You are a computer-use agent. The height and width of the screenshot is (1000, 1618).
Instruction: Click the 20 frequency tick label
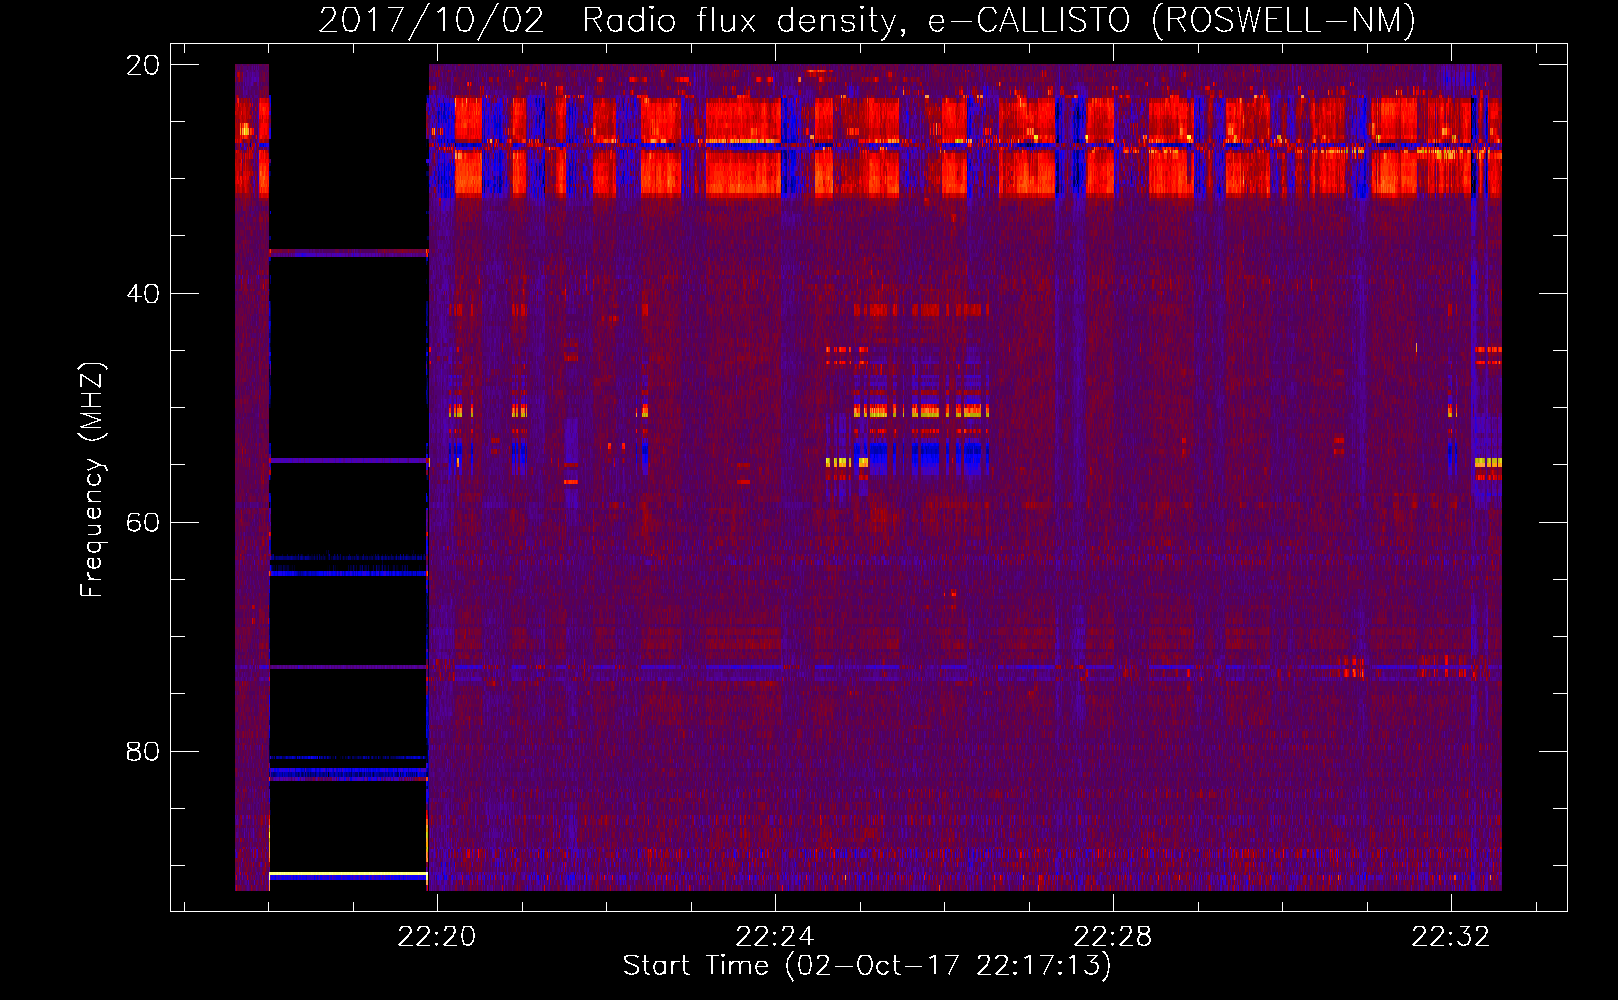[142, 65]
